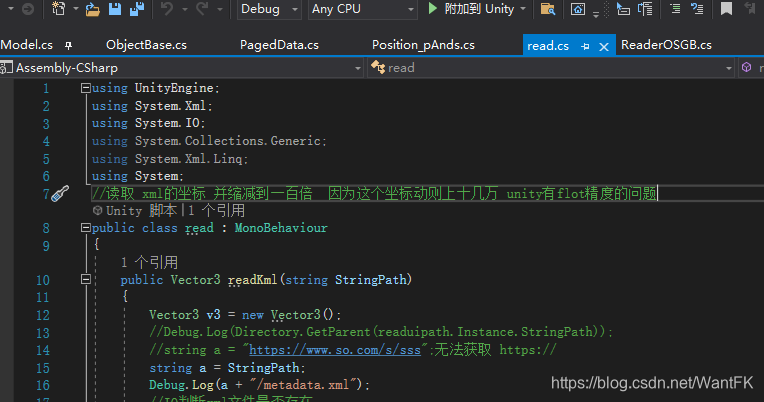Open the read class navigation dropdown
Image resolution: width=764 pixels, height=402 pixels.
click(x=551, y=68)
